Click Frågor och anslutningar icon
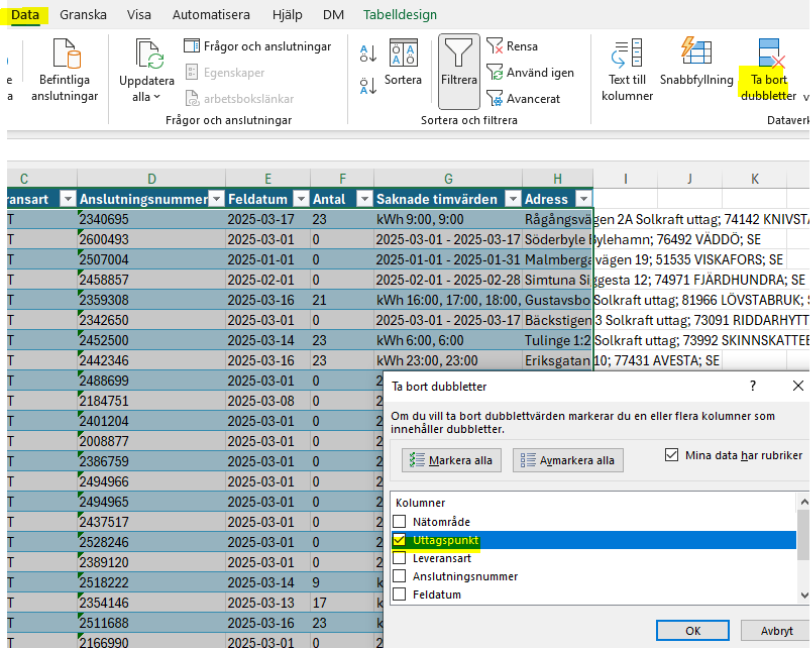 (193, 46)
